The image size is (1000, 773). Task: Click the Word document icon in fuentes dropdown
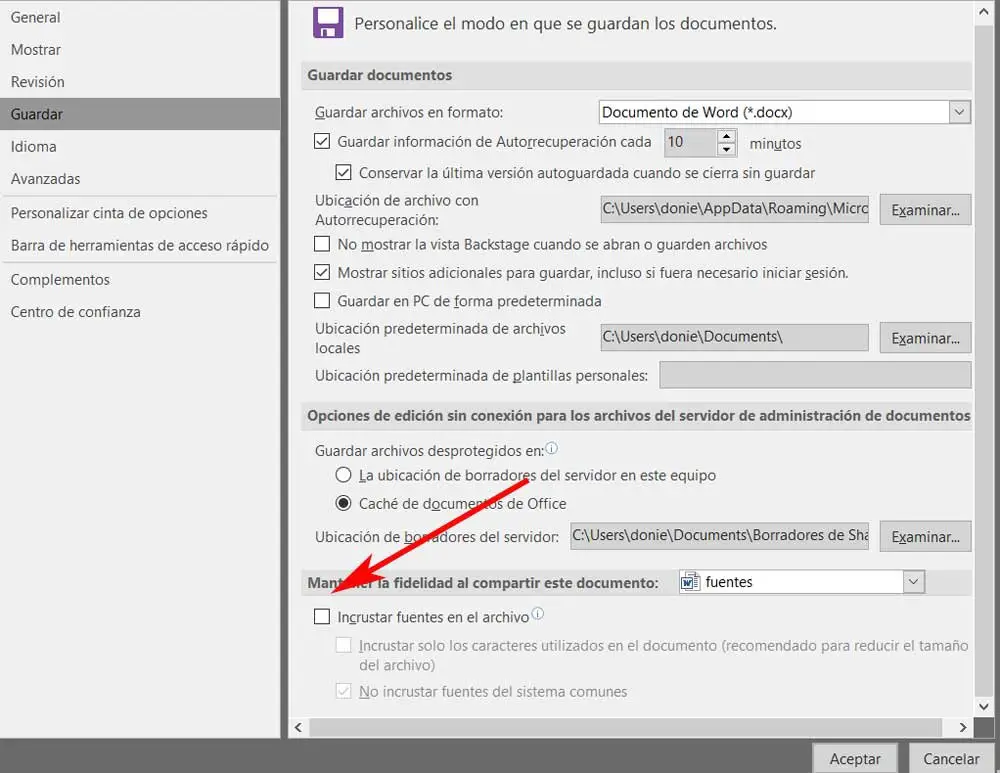689,582
